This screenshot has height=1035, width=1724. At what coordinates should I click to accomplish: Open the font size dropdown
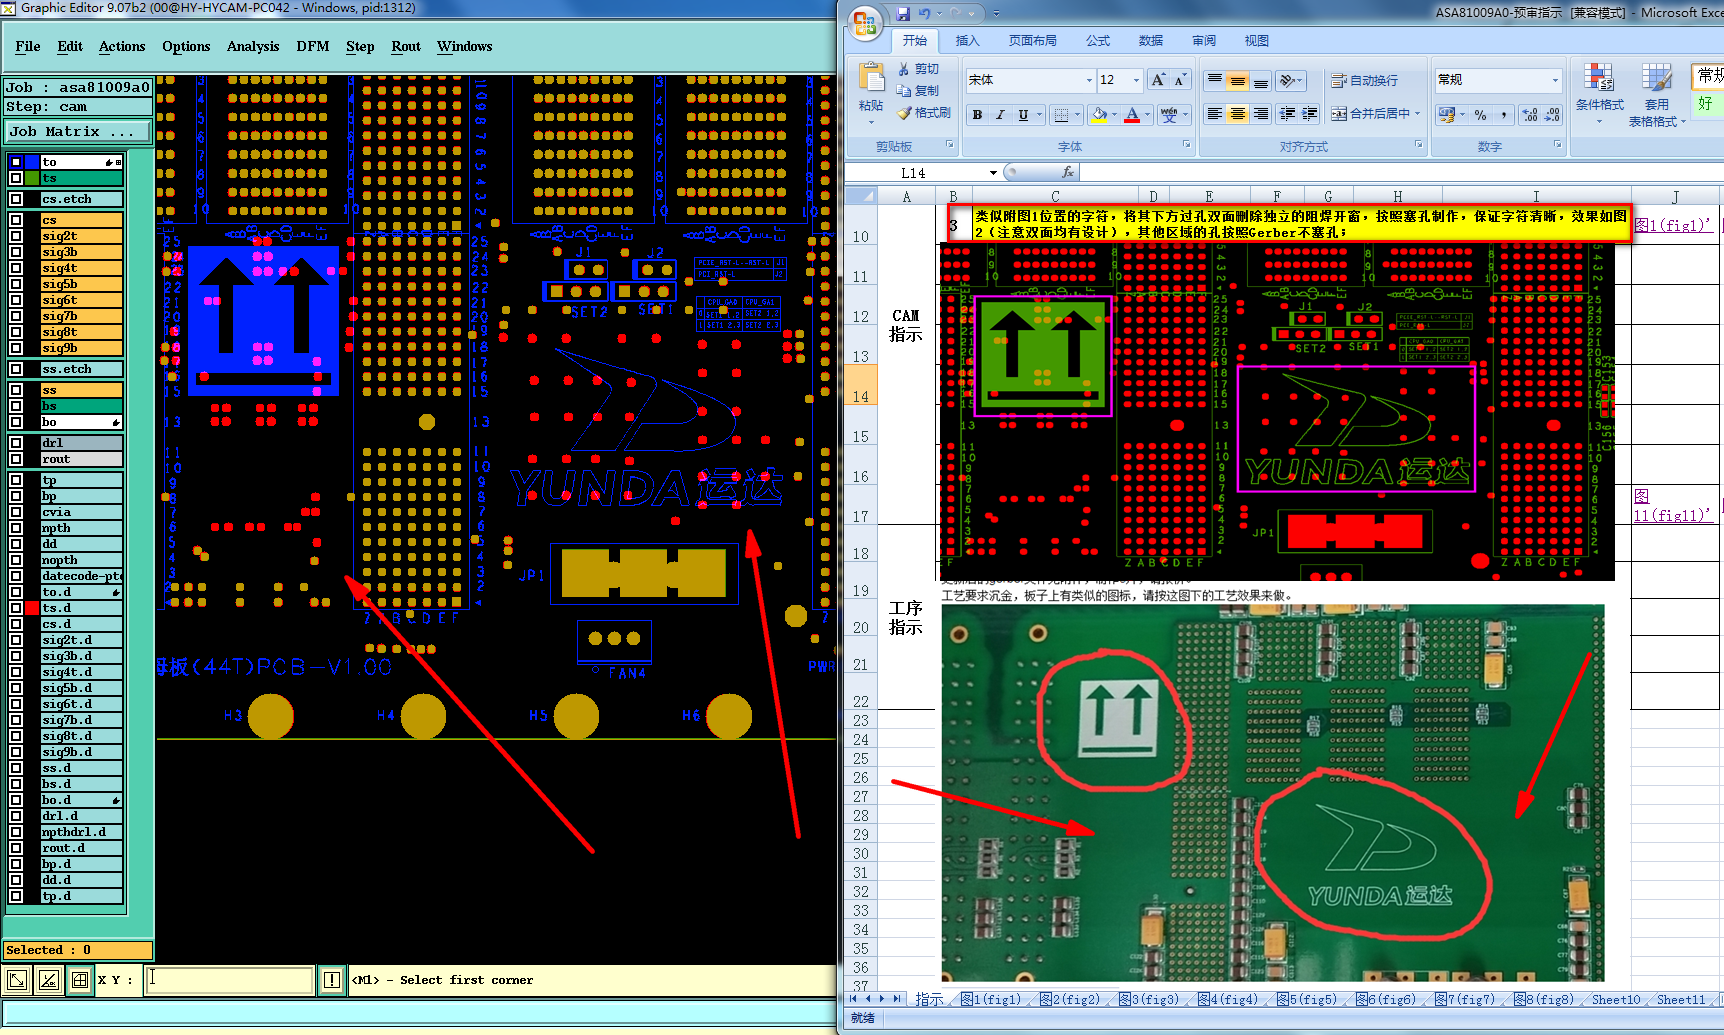1136,80
